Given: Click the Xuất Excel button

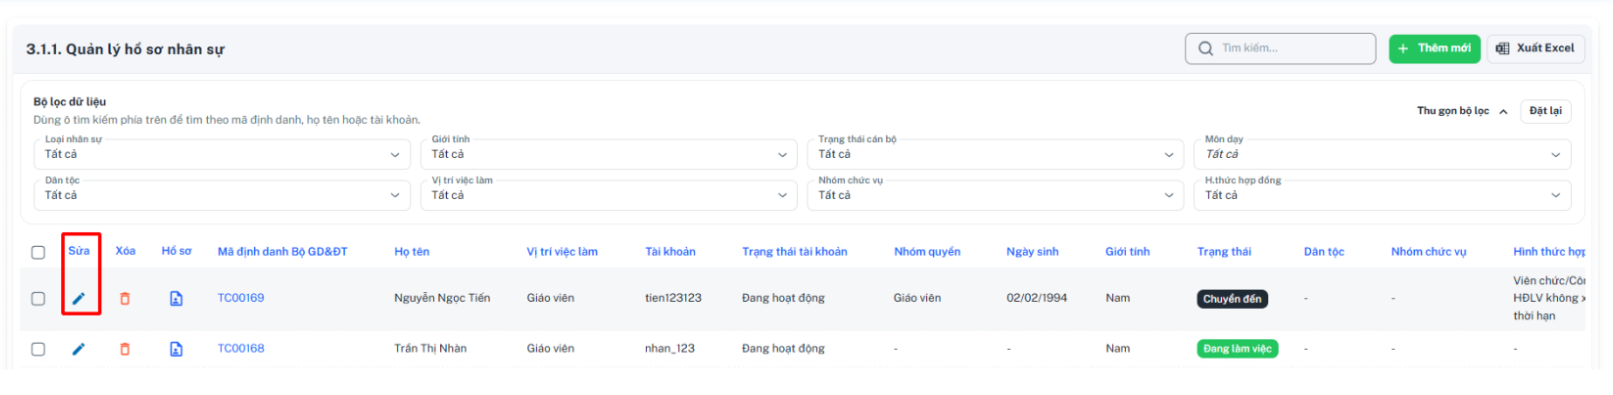Looking at the screenshot, I should click(1535, 48).
